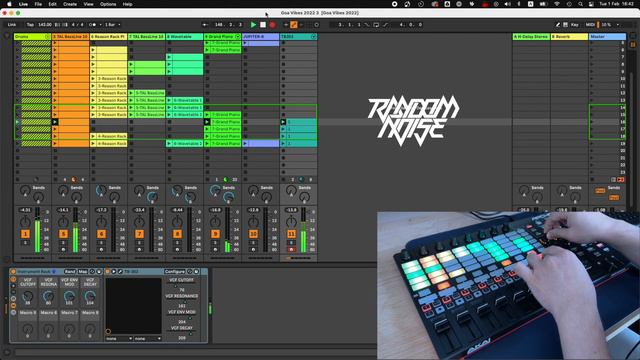This screenshot has width=640, height=360.
Task: Toggle the metronome button
Action: (x=93, y=25)
